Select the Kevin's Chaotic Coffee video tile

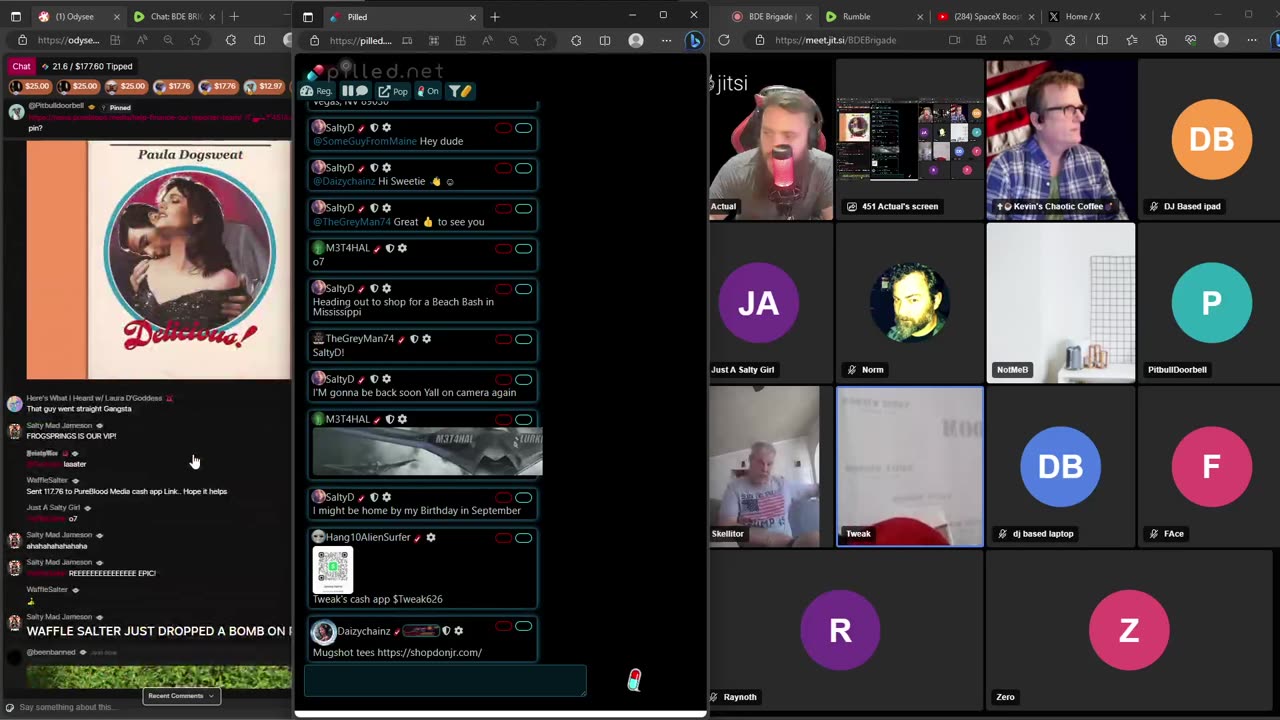[x=1060, y=138]
